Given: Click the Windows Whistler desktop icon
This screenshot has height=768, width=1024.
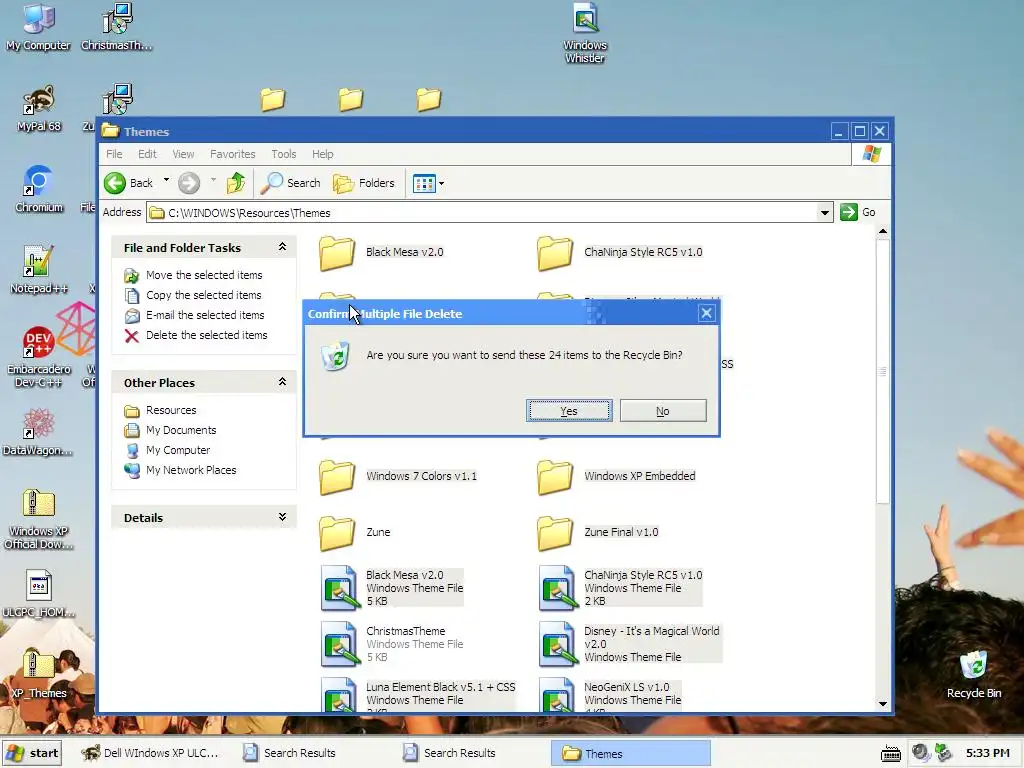Looking at the screenshot, I should (x=584, y=34).
